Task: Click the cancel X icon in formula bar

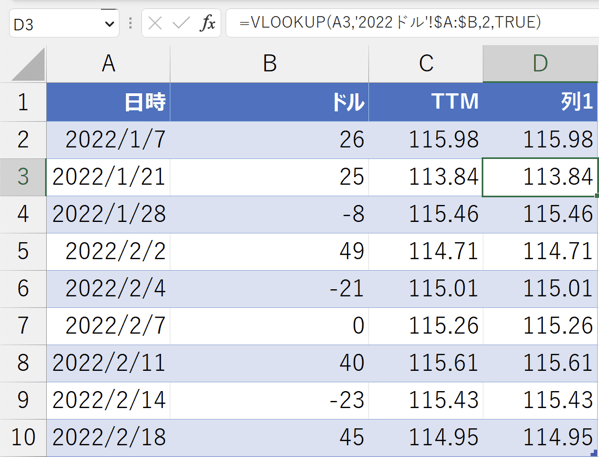Action: click(155, 24)
